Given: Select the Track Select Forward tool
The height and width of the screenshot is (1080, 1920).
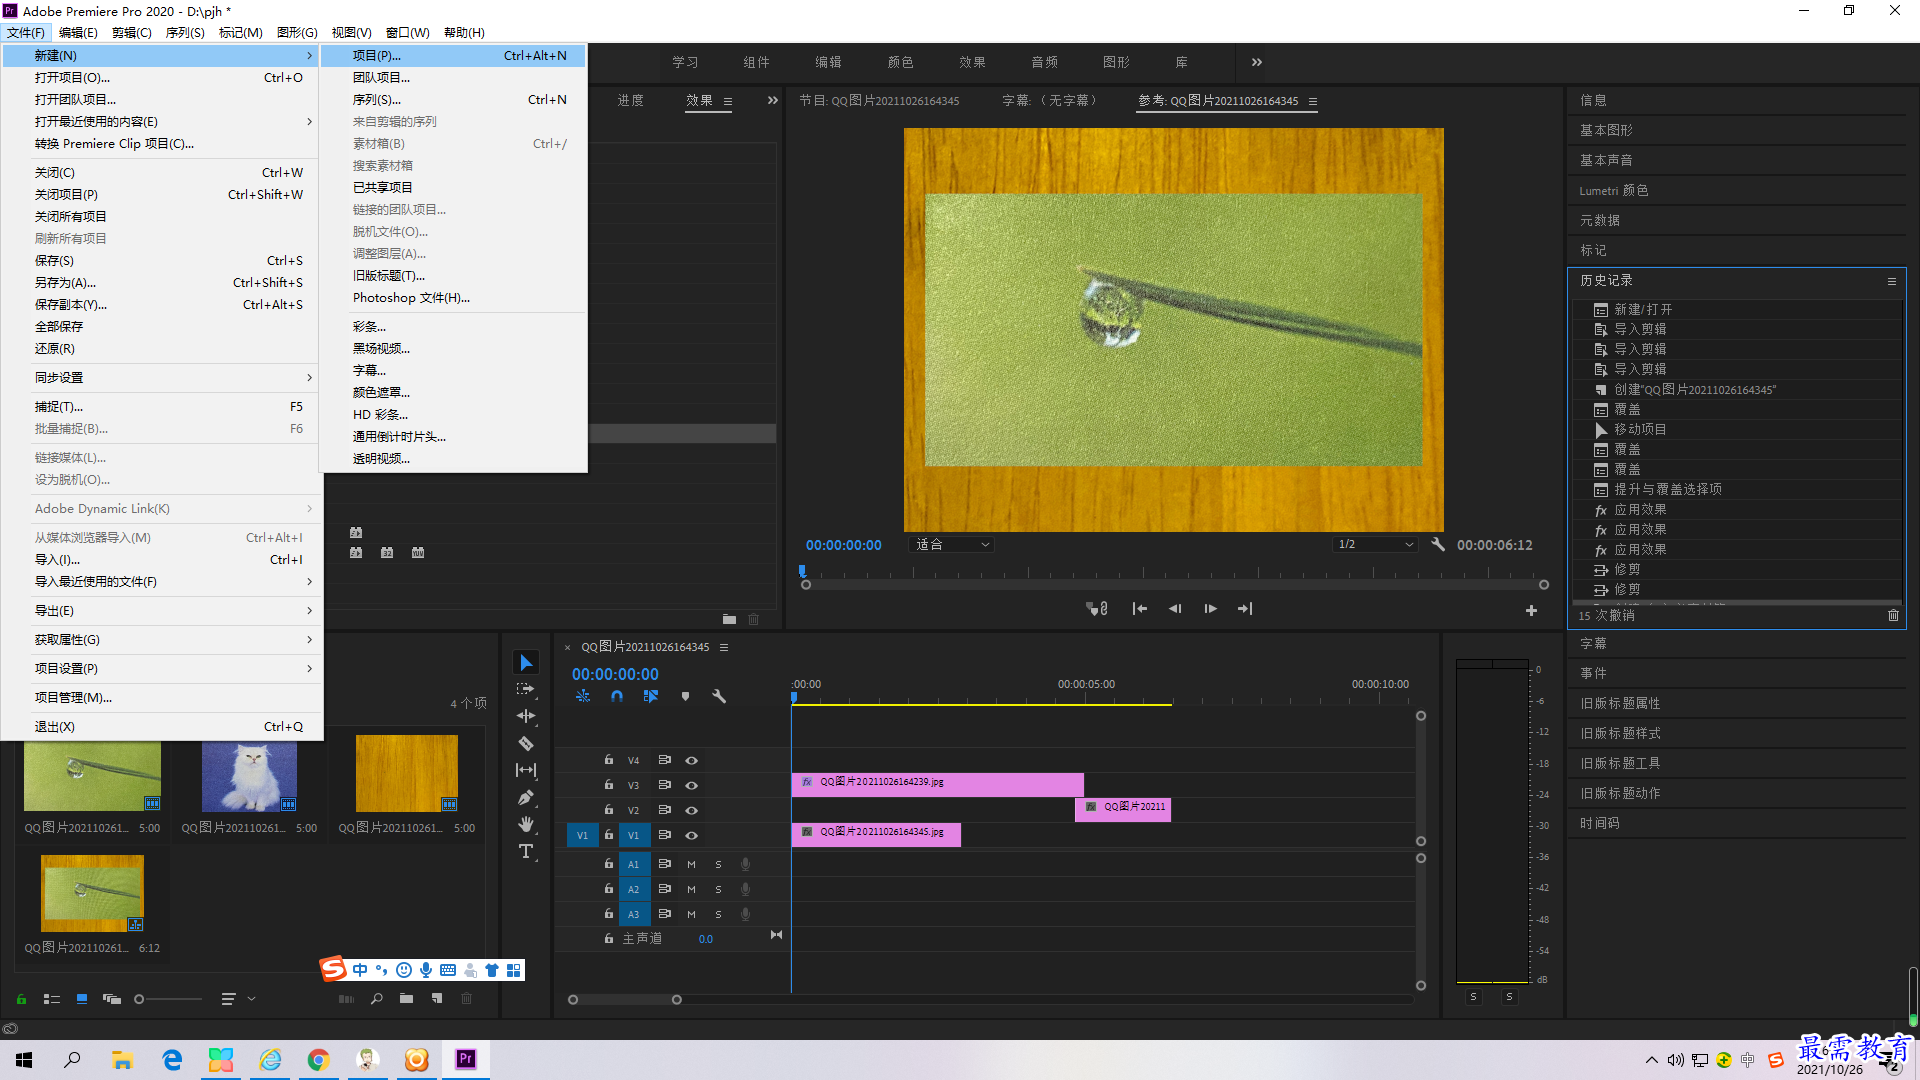Looking at the screenshot, I should (526, 689).
